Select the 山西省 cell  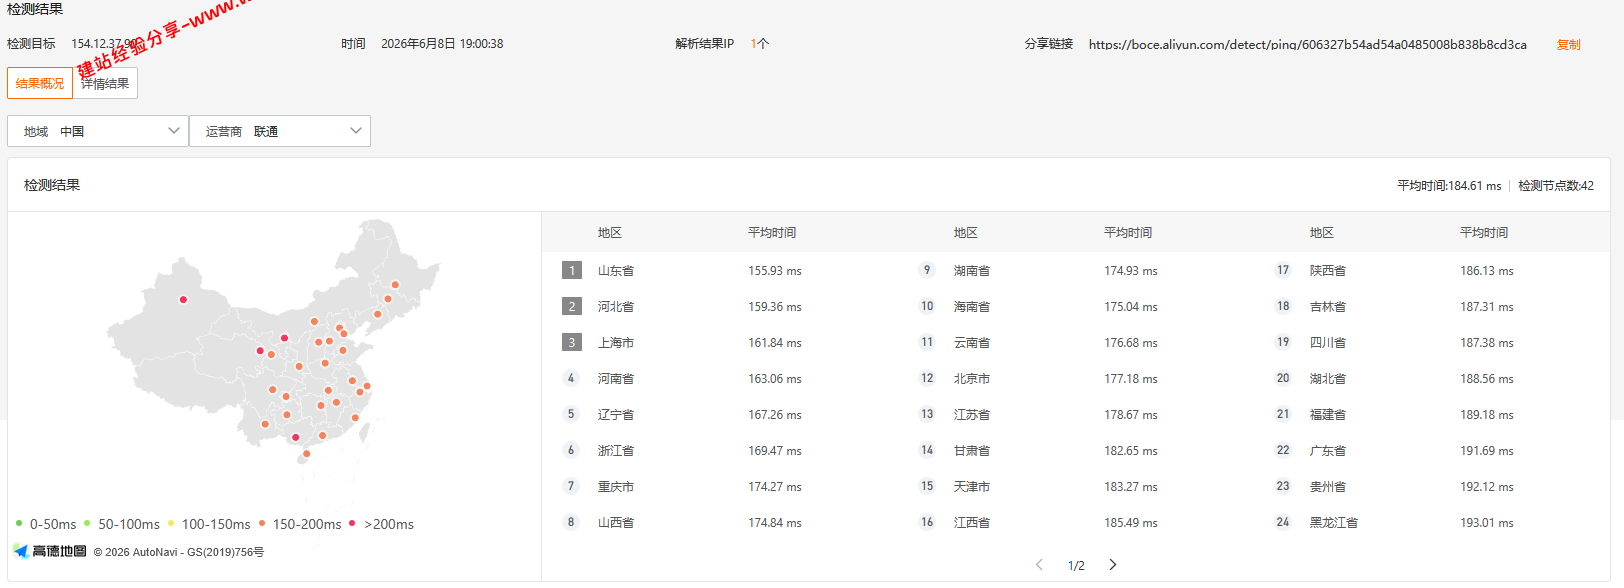(x=616, y=523)
